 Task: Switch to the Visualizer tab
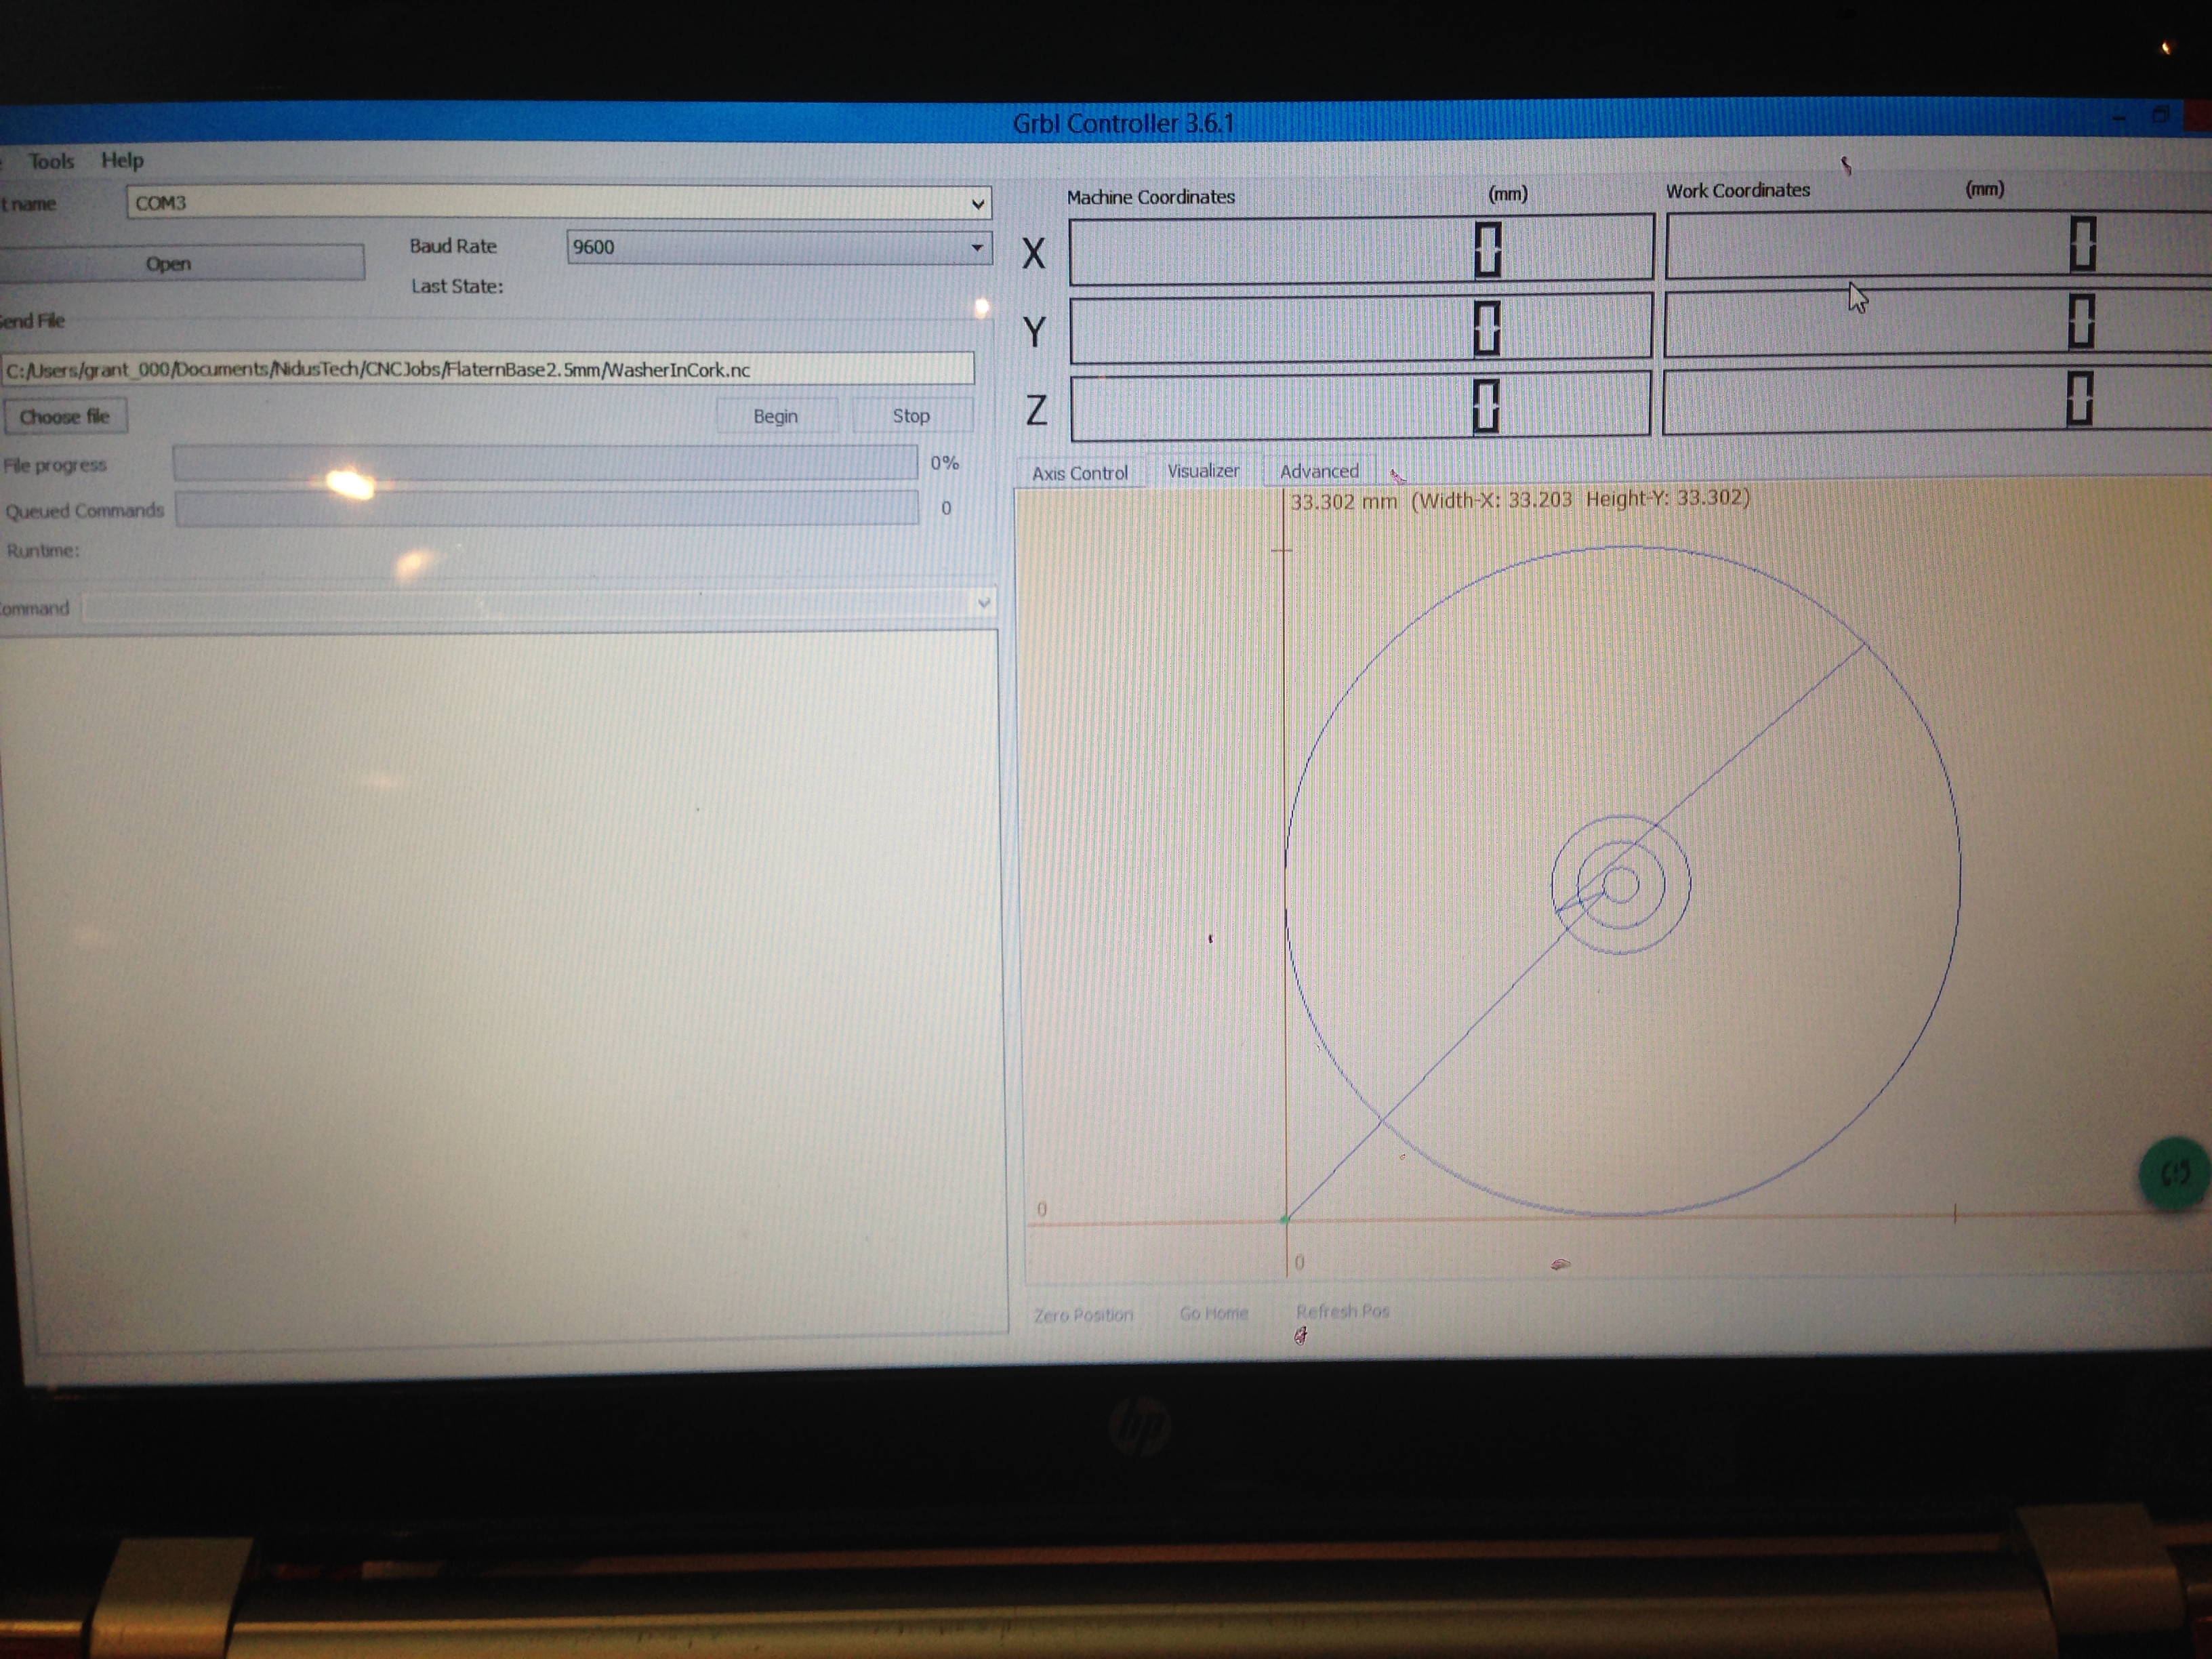pyautogui.click(x=1203, y=470)
